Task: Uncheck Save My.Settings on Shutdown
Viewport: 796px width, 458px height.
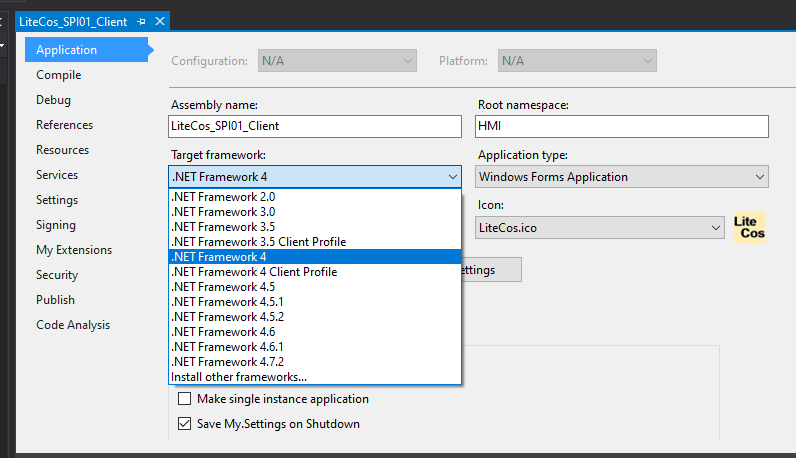Action: (185, 423)
